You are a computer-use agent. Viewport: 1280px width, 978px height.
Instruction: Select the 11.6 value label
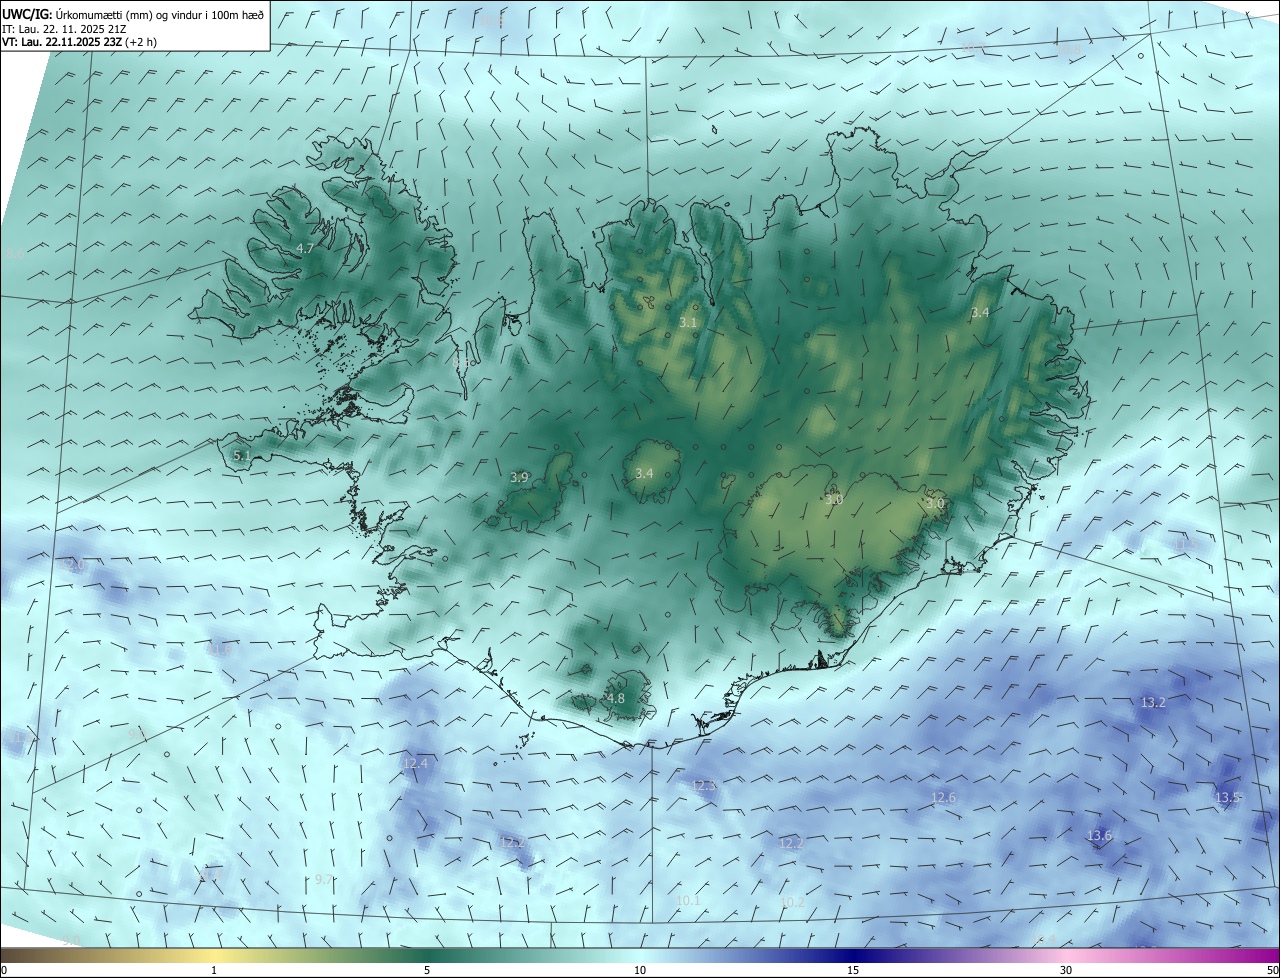[218, 649]
